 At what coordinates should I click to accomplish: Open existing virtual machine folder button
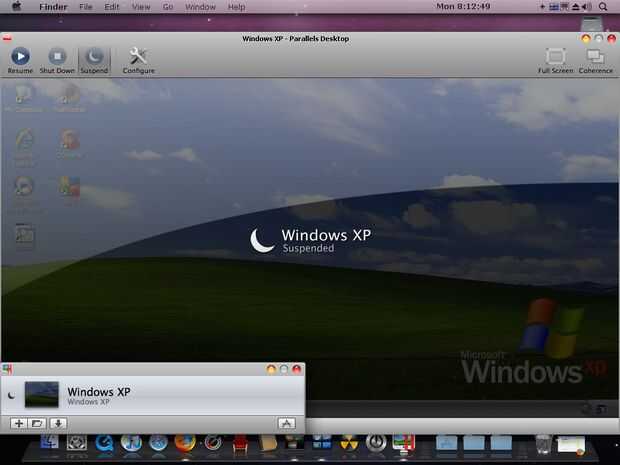[37, 423]
